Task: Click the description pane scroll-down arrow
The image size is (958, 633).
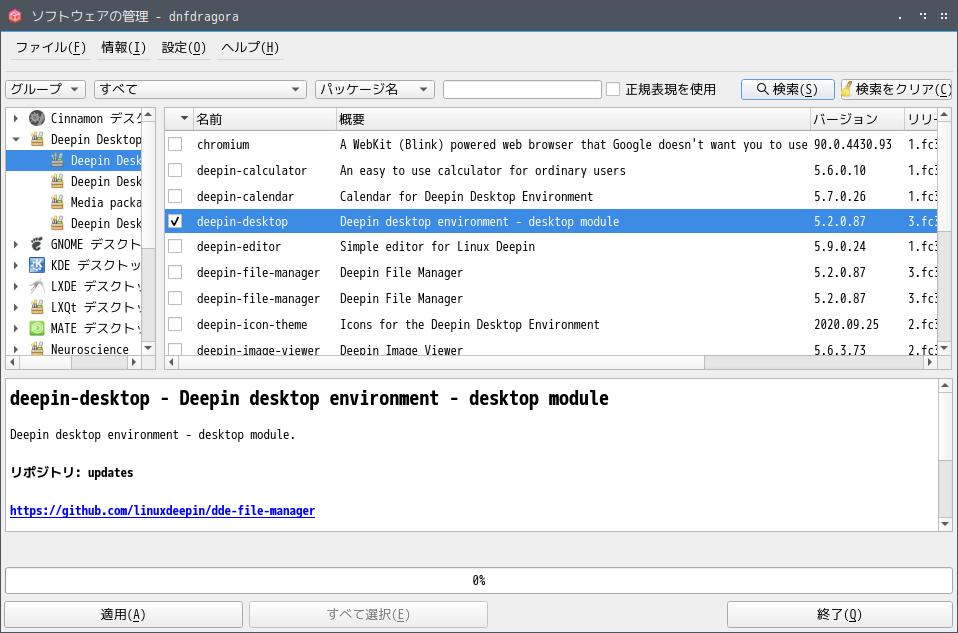Action: coord(945,524)
